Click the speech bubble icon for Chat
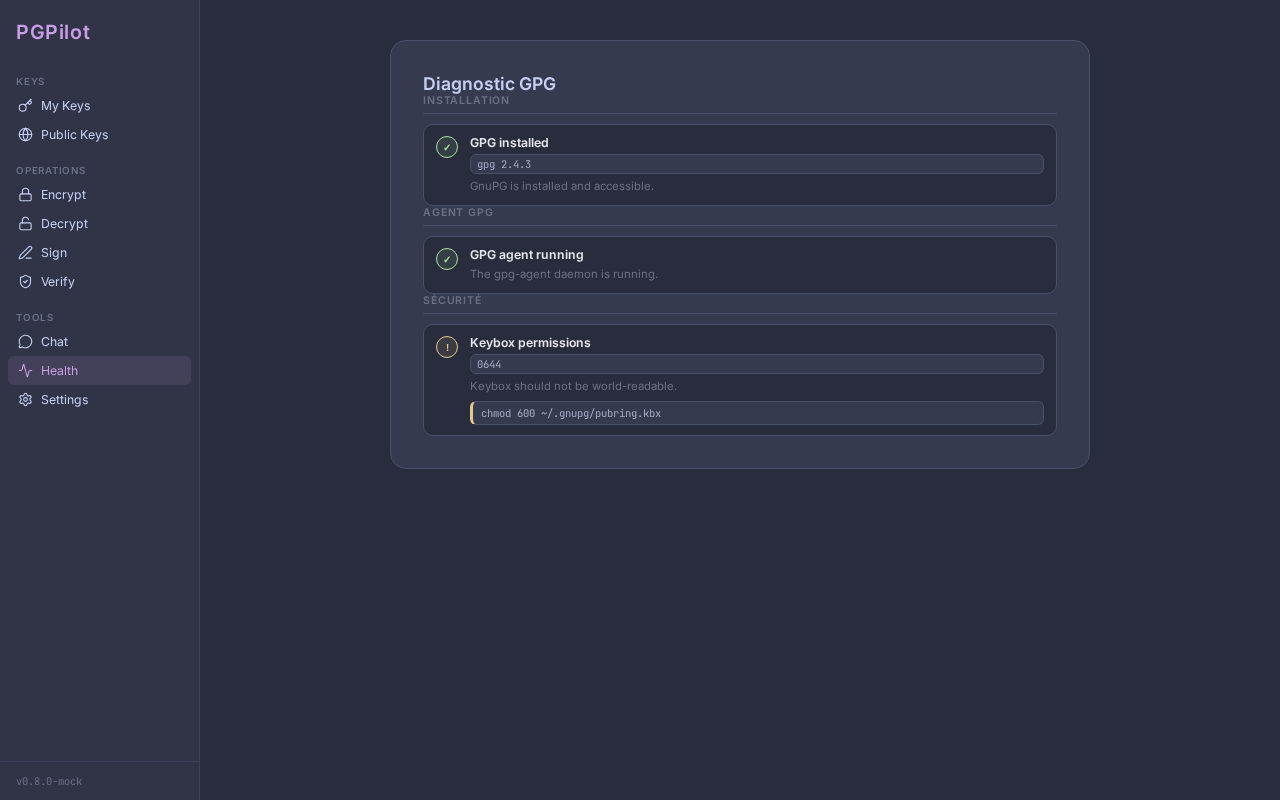The height and width of the screenshot is (800, 1280). [x=25, y=342]
